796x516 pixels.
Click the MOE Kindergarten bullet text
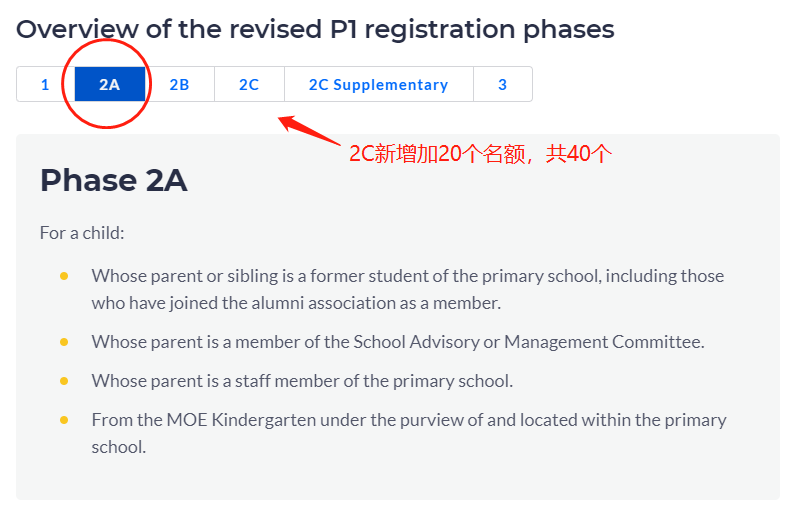pos(408,420)
